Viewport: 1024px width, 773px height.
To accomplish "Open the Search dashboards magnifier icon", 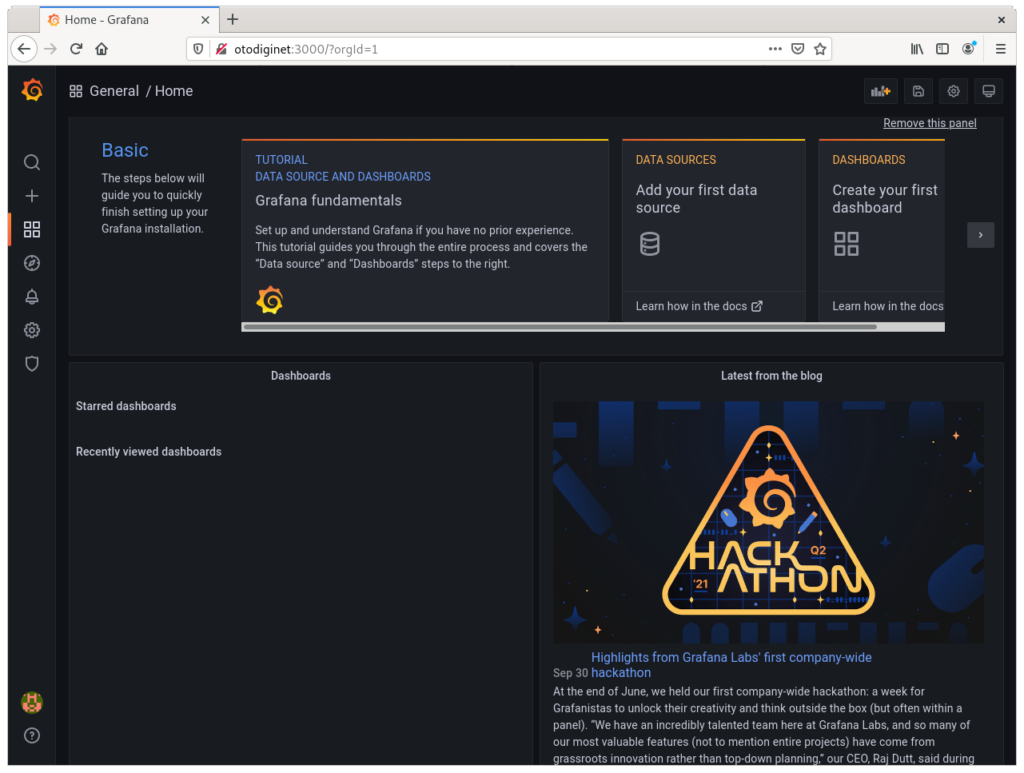I will click(32, 162).
